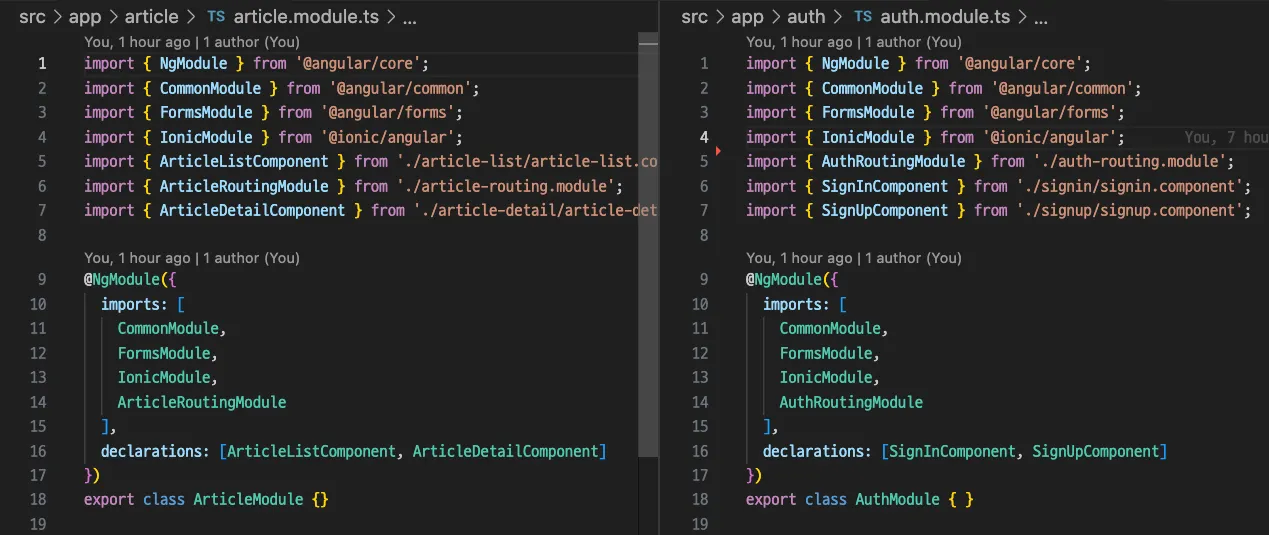1269x535 pixels.
Task: Click ArticleRoutingModule in the imports array
Action: (201, 402)
